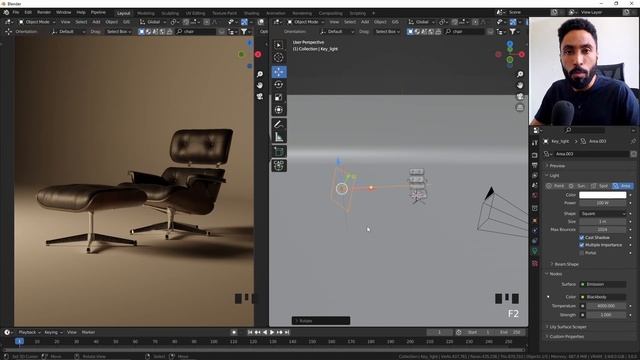The width and height of the screenshot is (640, 360).
Task: Toggle camera view in the right viewport
Action: coord(520,96)
